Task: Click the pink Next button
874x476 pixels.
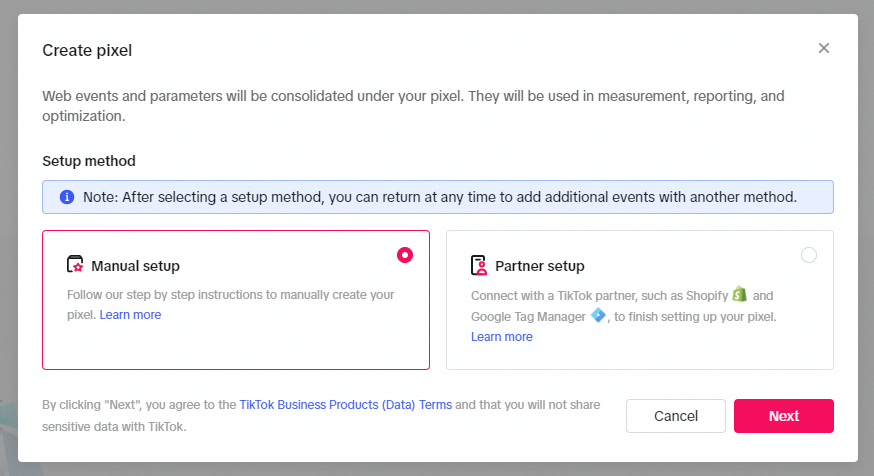Action: (784, 416)
